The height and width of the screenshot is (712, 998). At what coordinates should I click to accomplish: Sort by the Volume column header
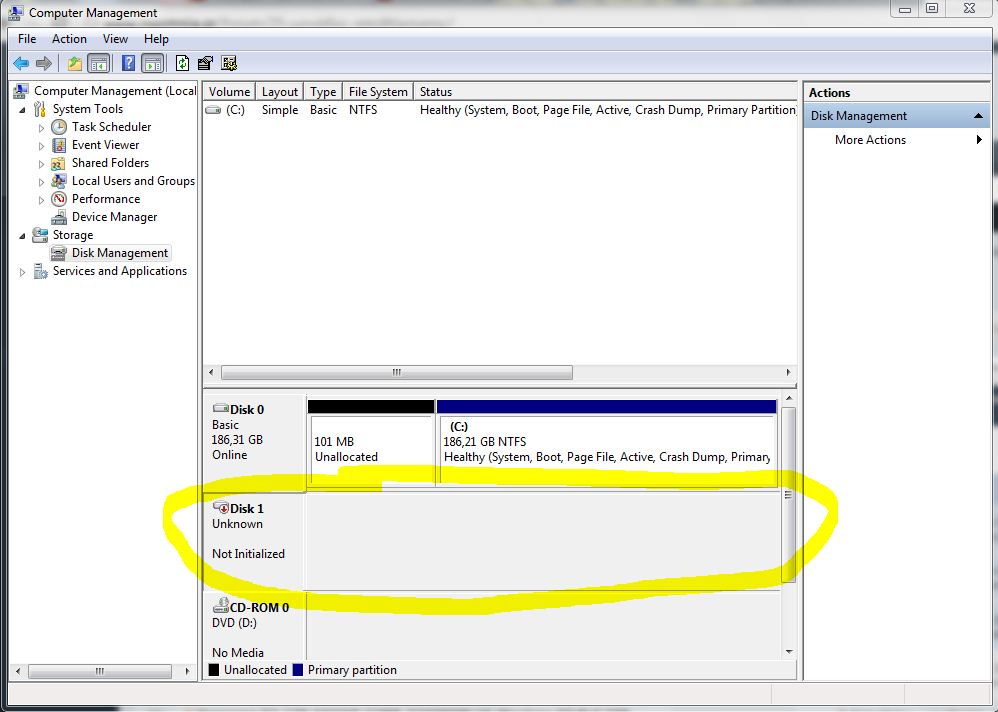[229, 92]
